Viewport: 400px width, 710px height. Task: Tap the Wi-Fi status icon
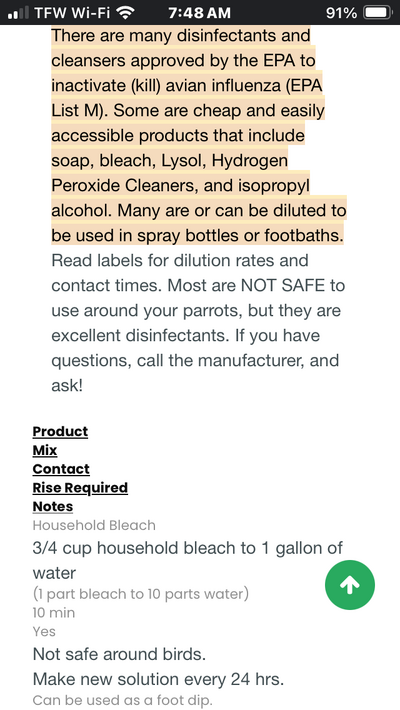pos(125,13)
